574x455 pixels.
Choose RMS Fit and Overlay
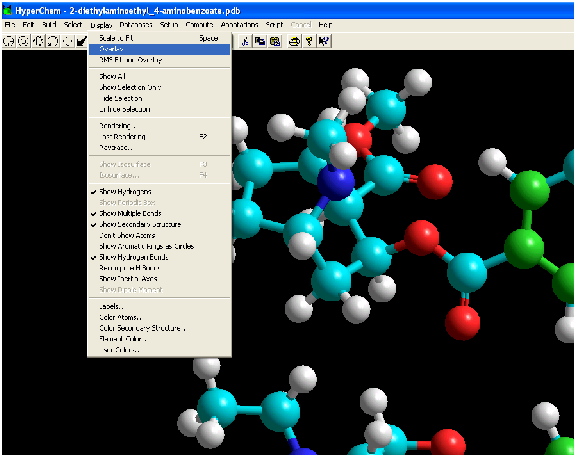[x=159, y=60]
